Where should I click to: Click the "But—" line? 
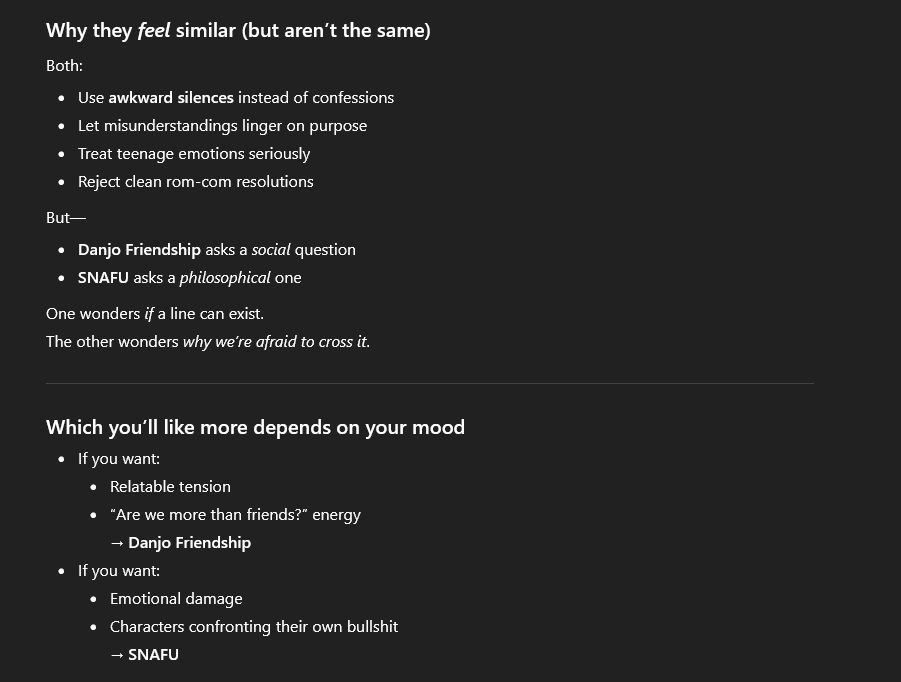click(x=66, y=218)
